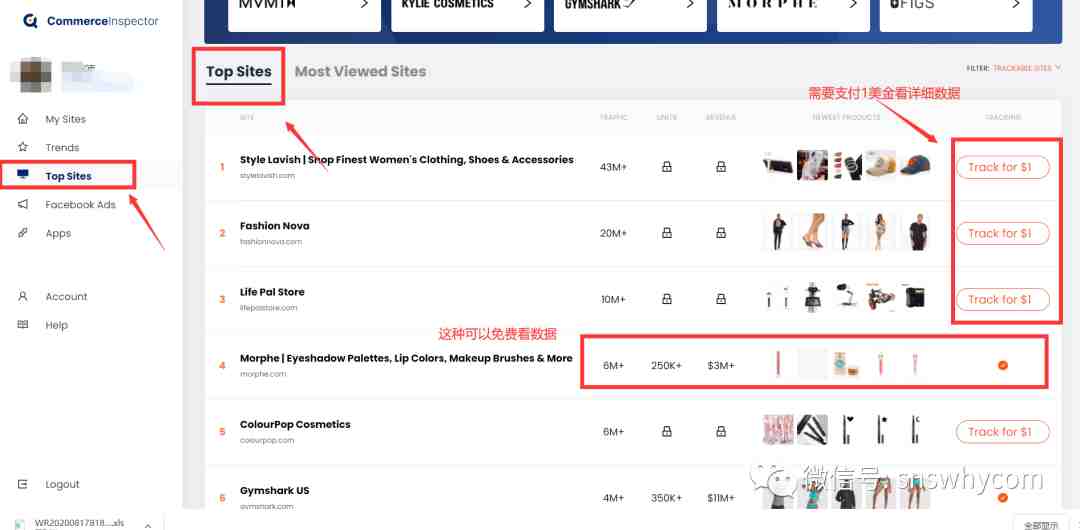
Task: Click Track for $1 for Life Pal Store
Action: coord(1002,299)
